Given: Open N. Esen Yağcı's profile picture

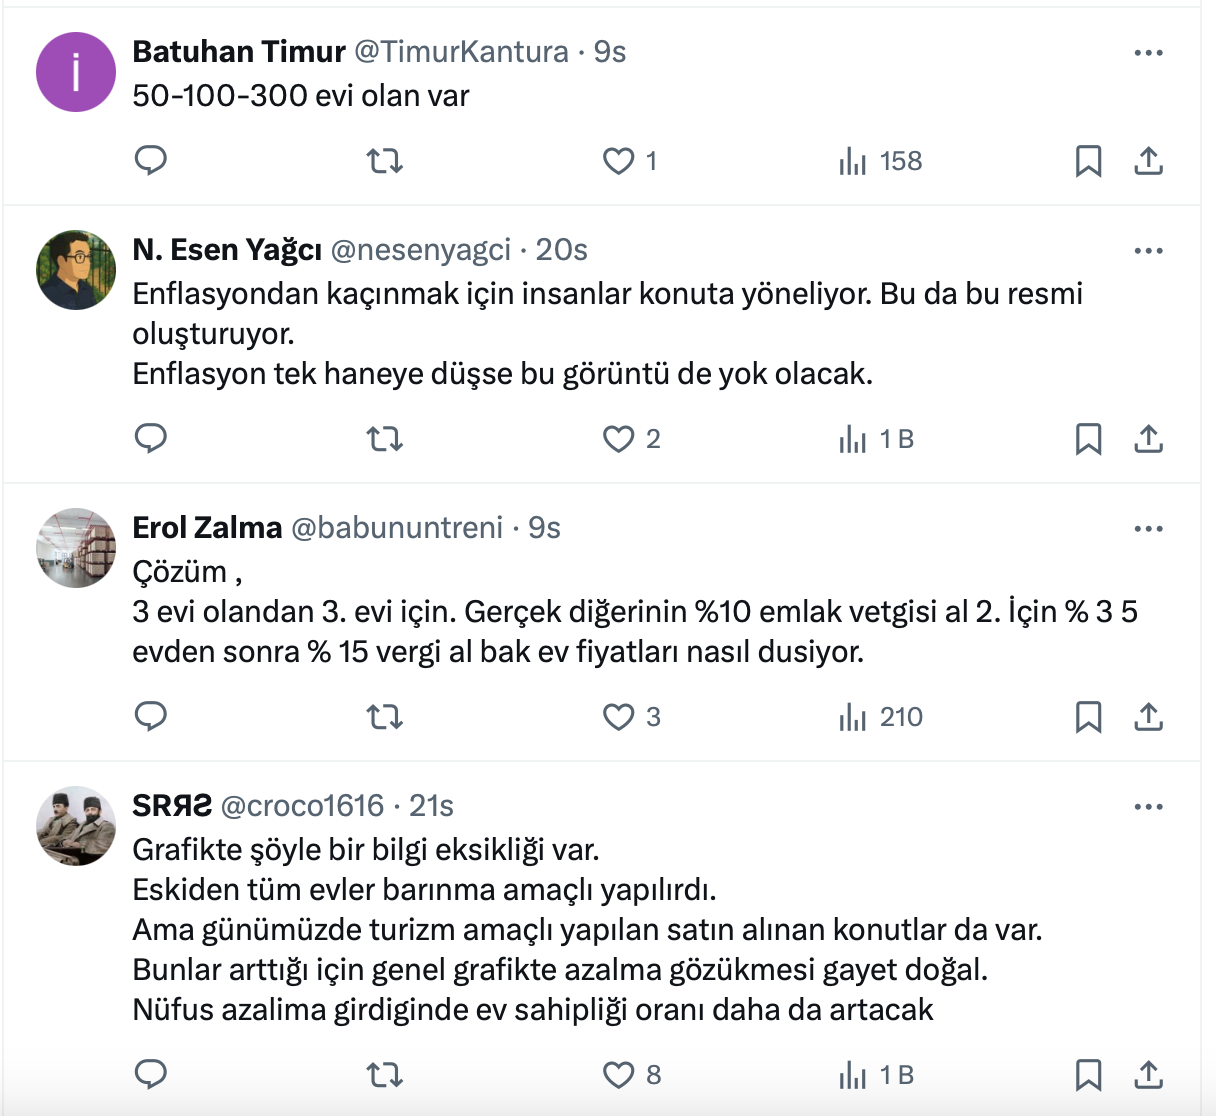Looking at the screenshot, I should [76, 270].
